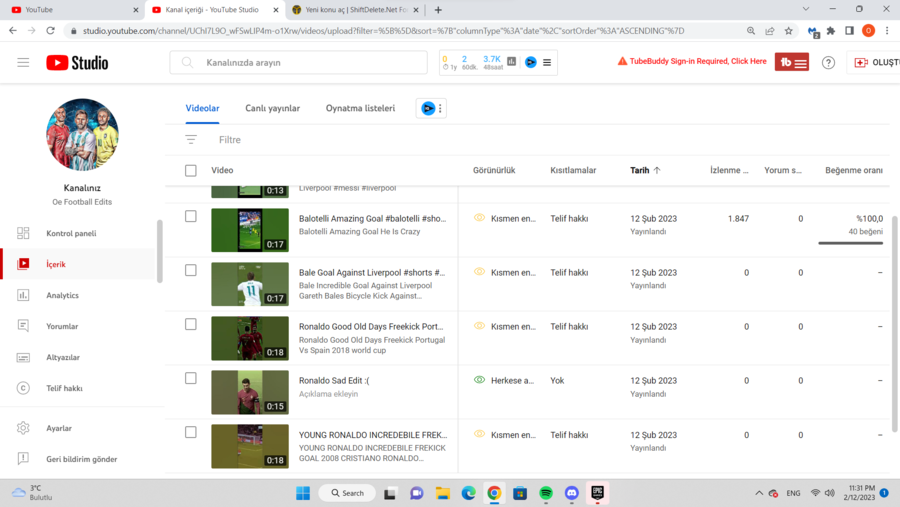
Task: Toggle the select-all videos checkbox
Action: point(191,171)
